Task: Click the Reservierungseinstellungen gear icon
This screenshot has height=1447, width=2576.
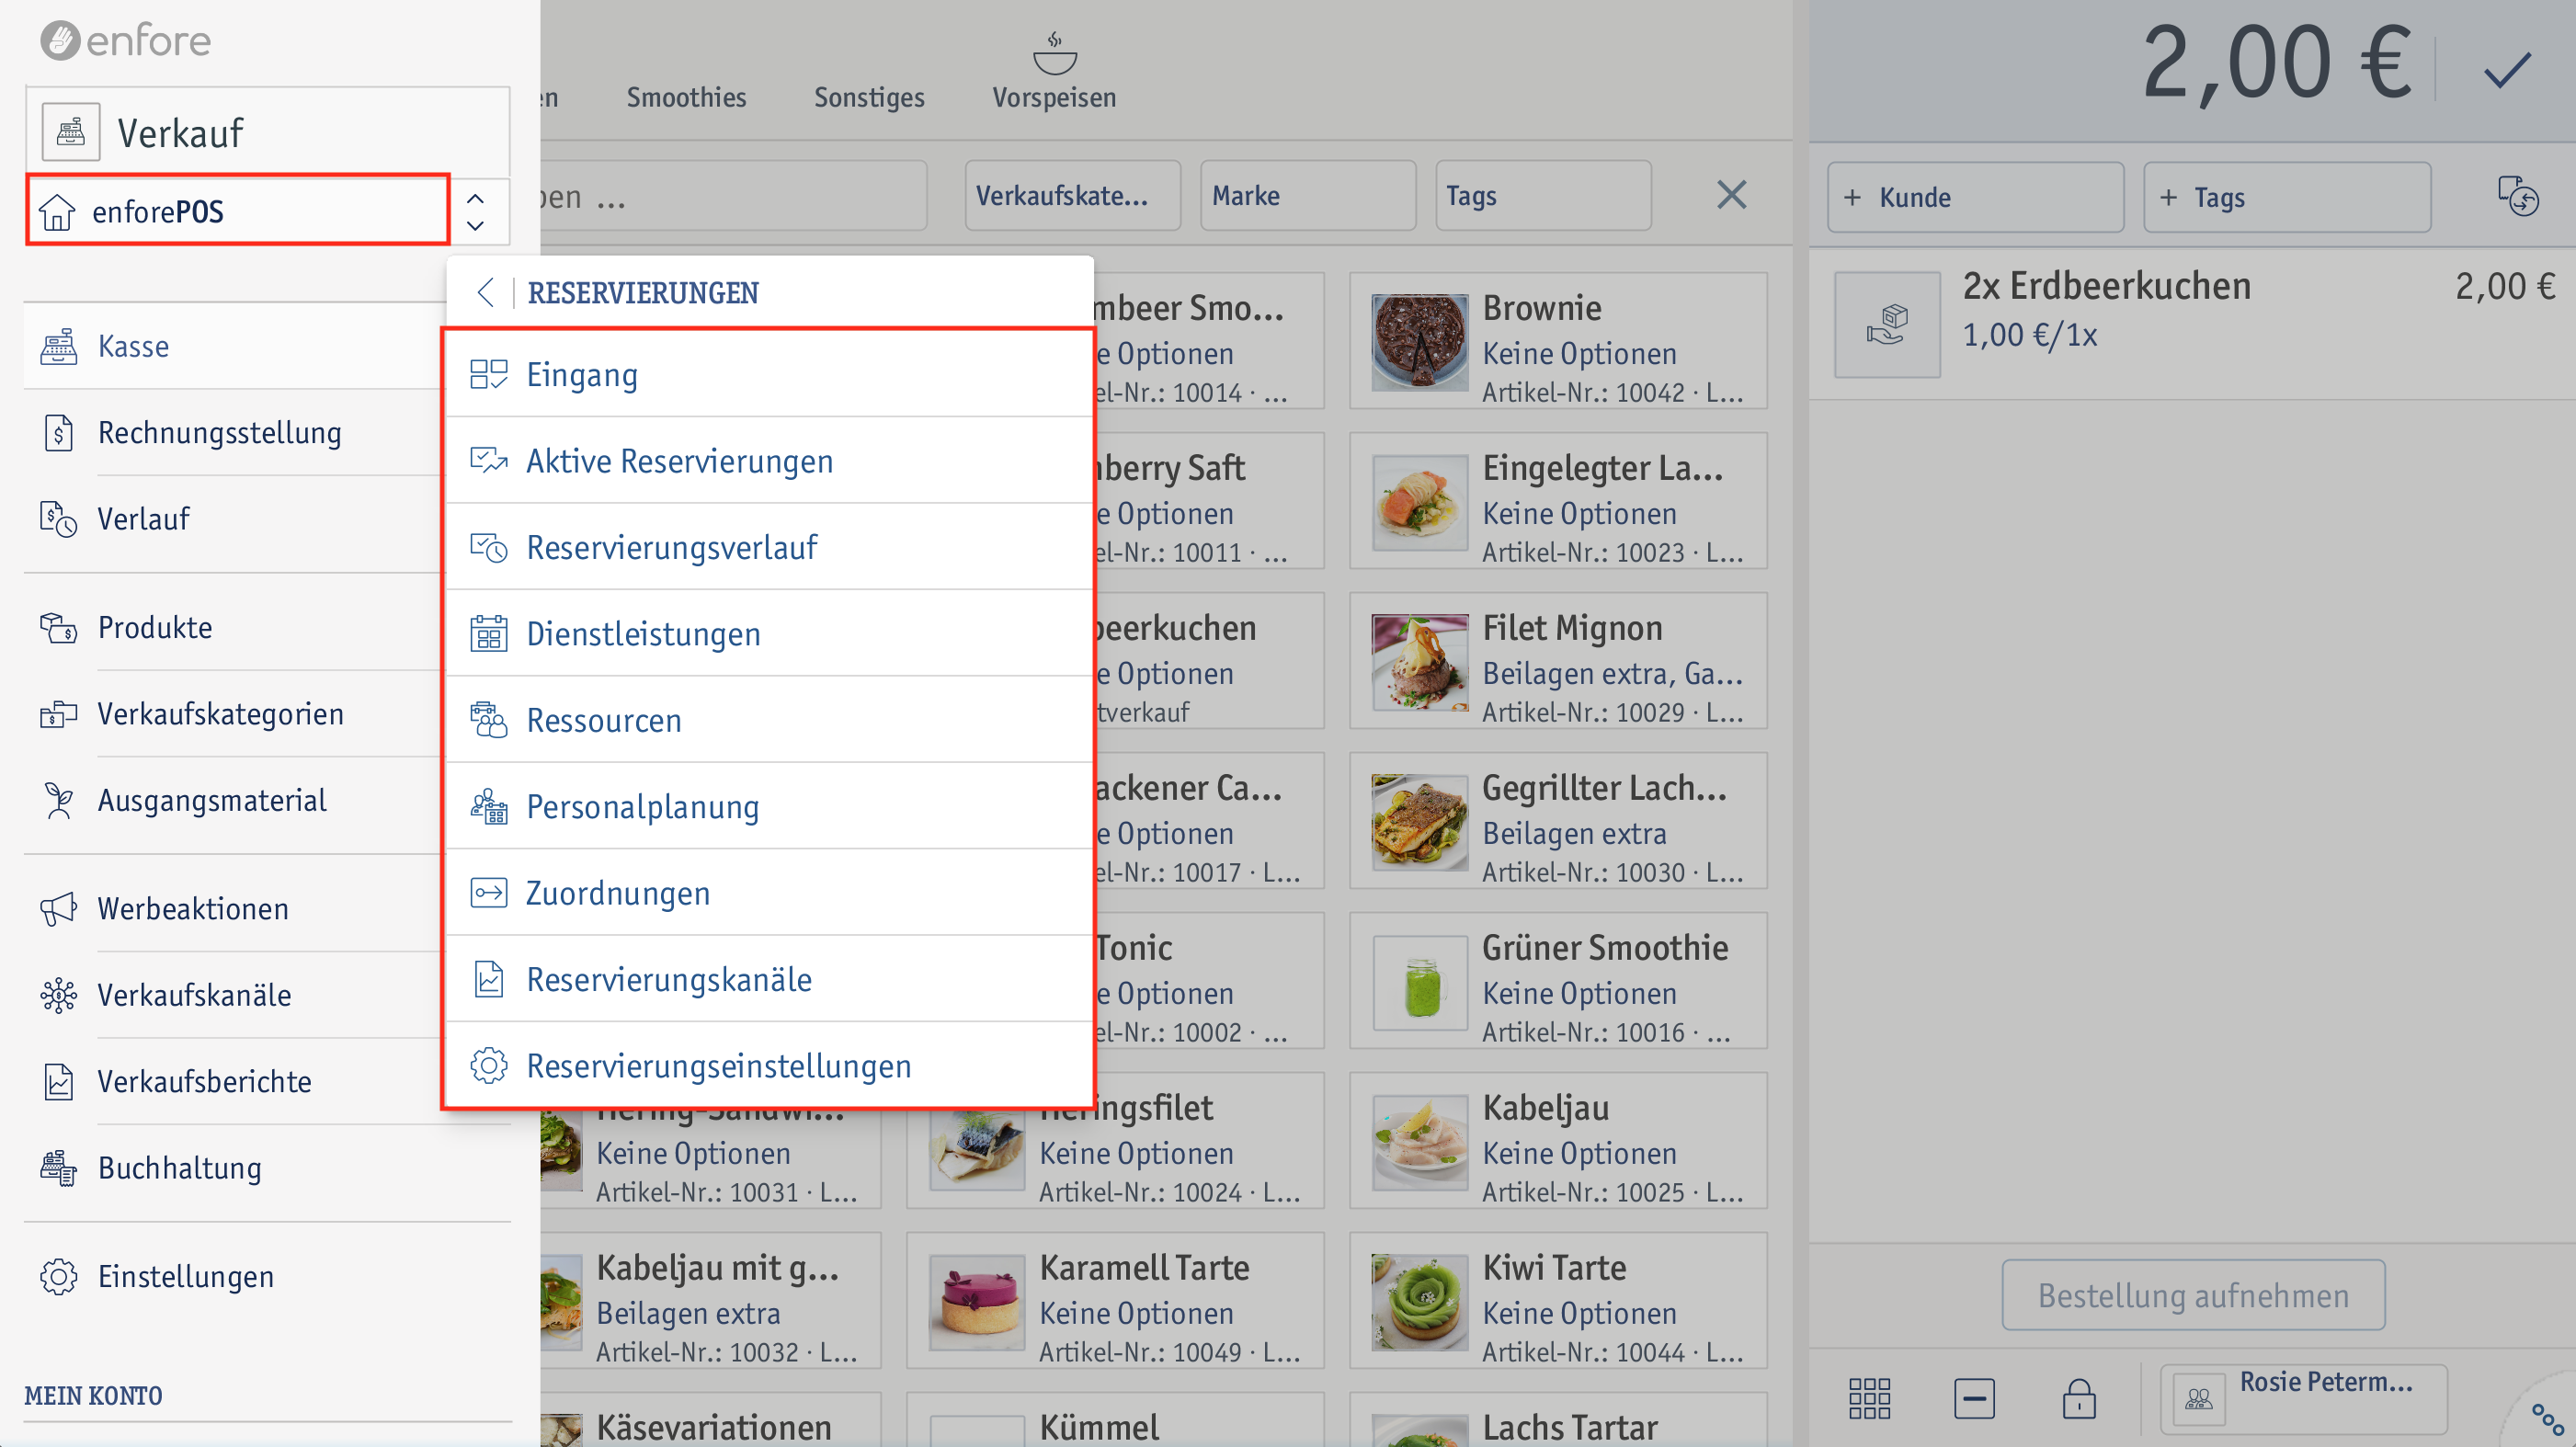Action: click(489, 1065)
